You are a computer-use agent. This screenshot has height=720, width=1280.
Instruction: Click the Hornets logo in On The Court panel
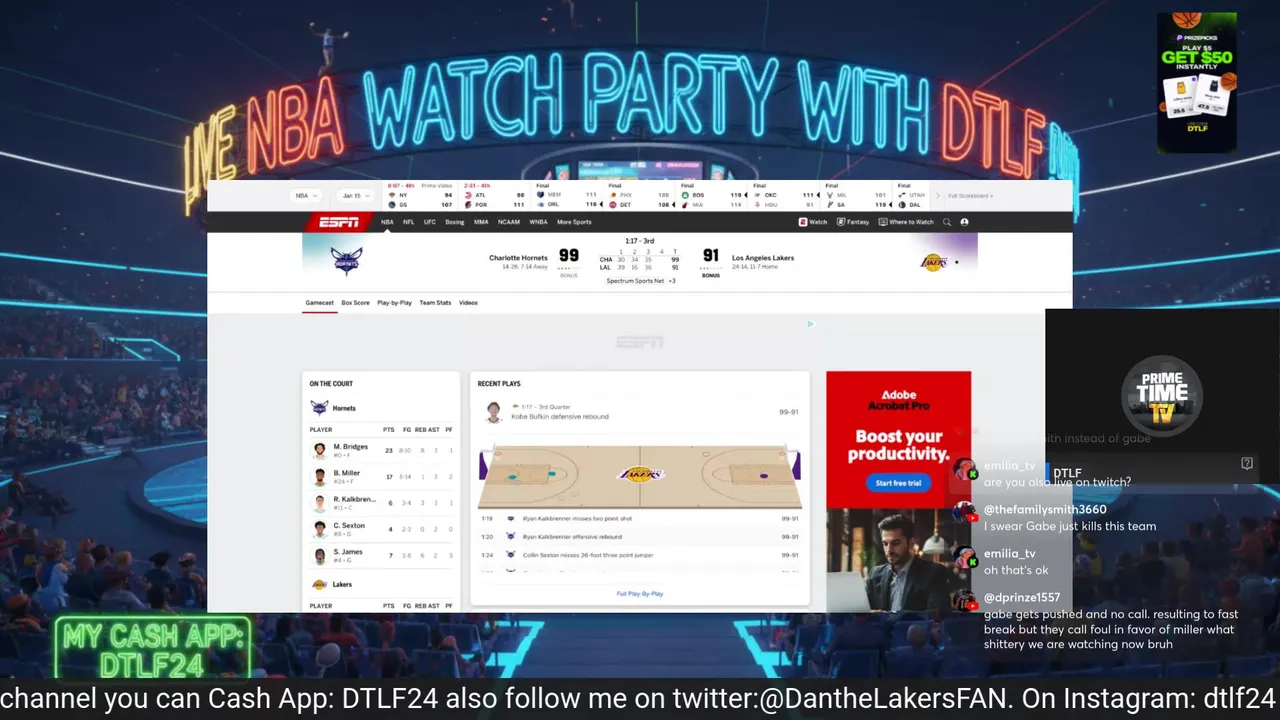click(319, 408)
